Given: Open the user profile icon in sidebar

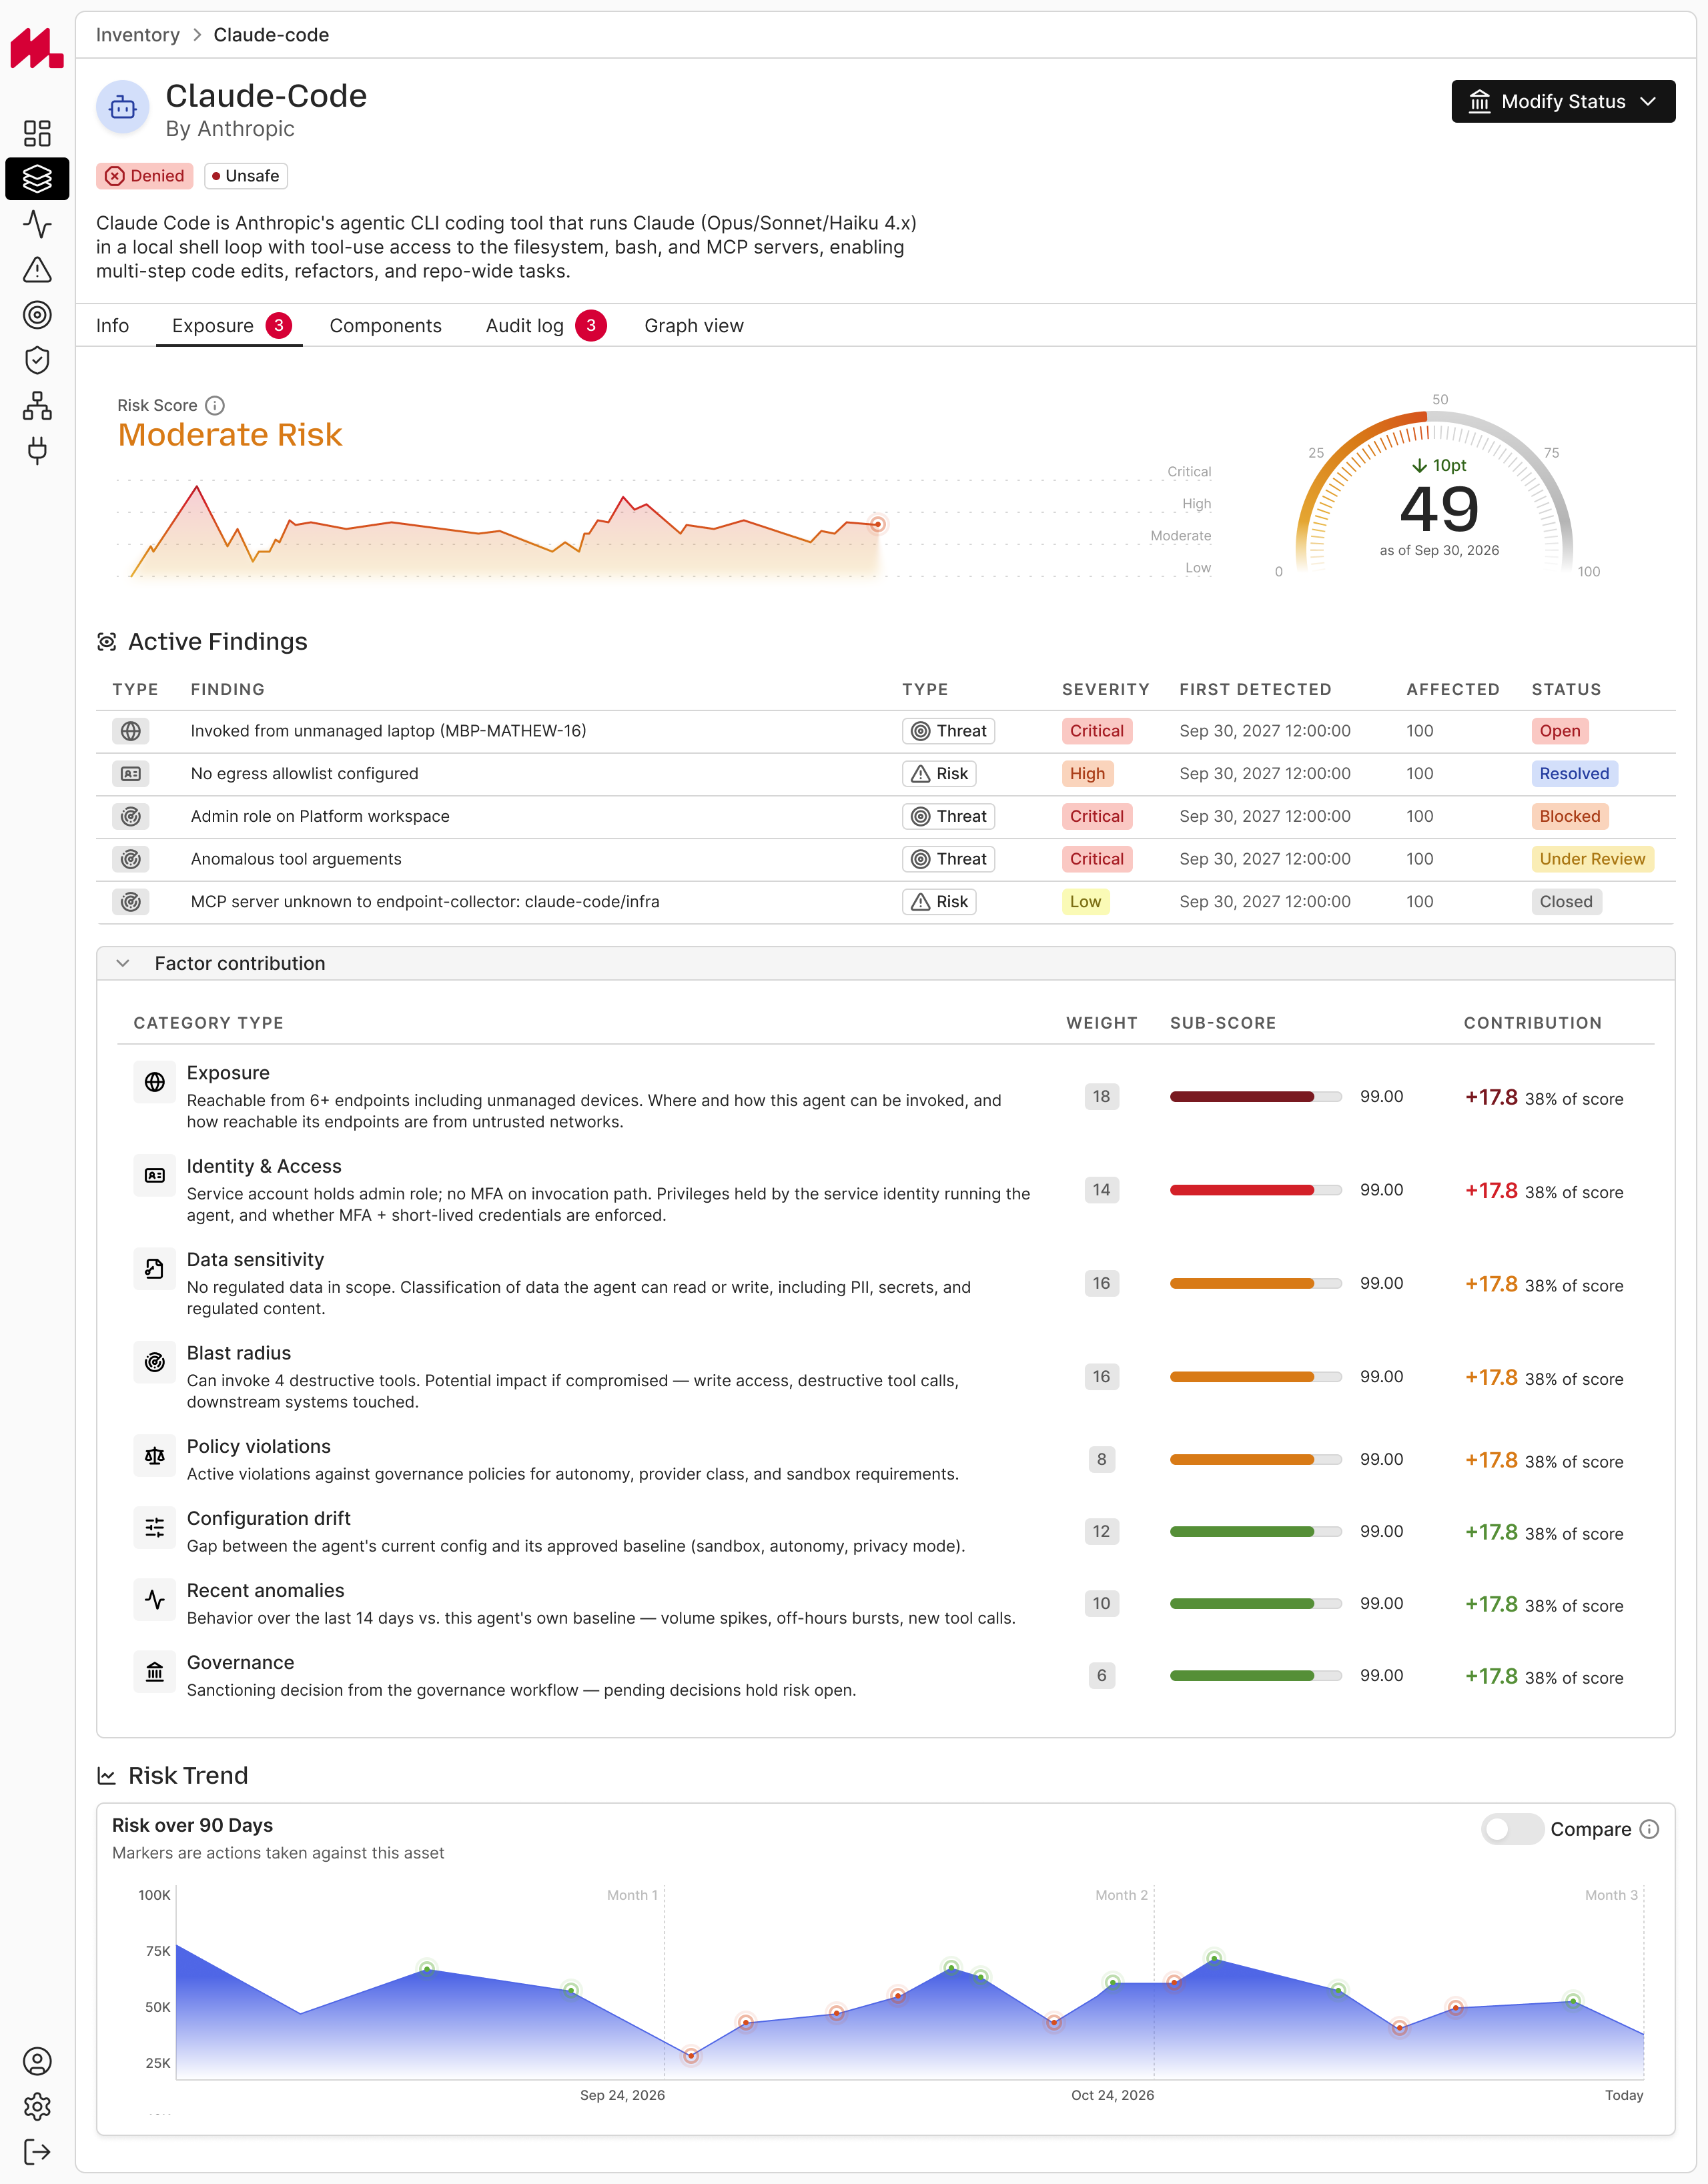Looking at the screenshot, I should 37,2061.
